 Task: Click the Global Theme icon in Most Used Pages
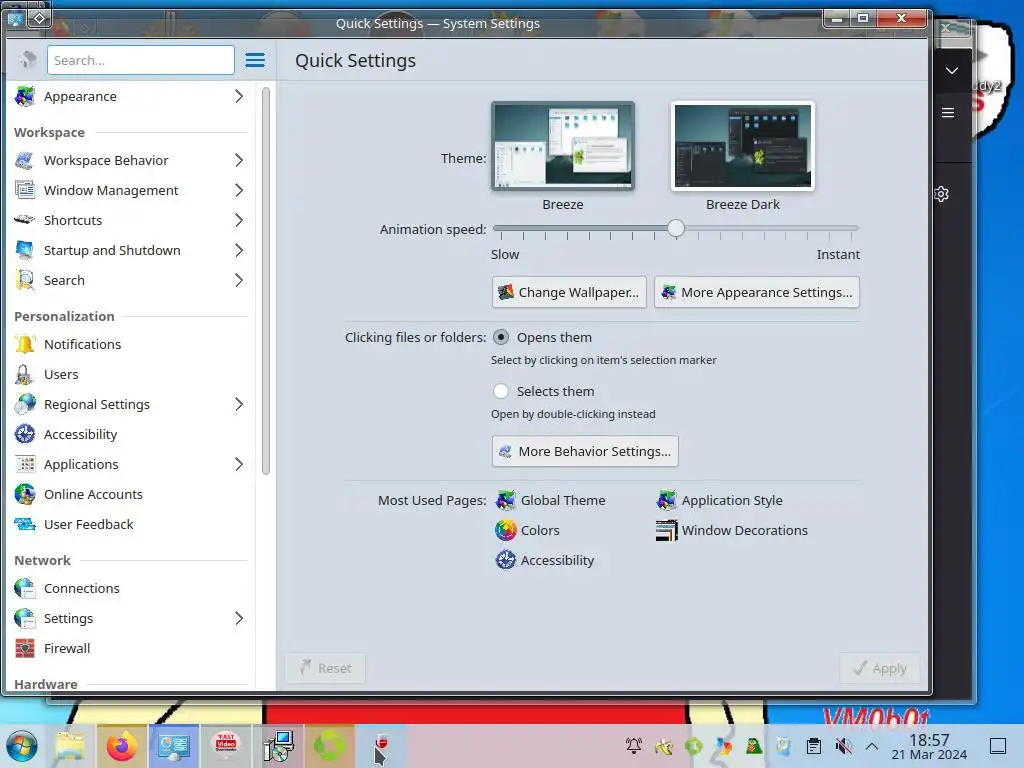click(x=505, y=501)
